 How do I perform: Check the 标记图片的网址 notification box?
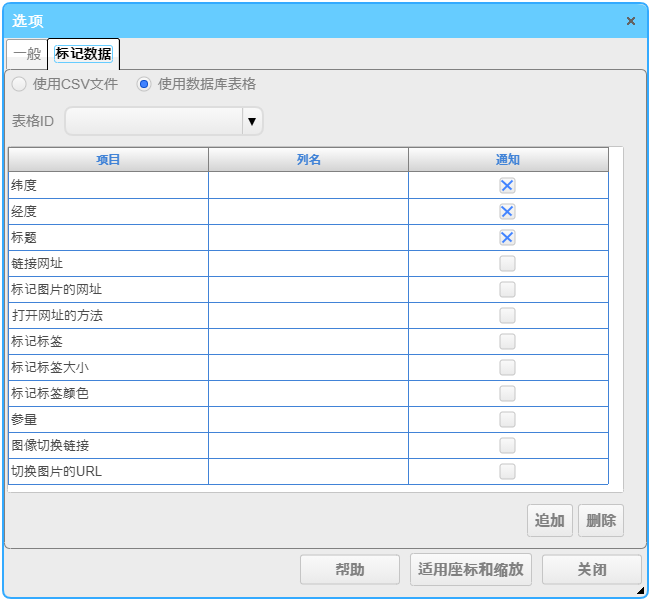507,289
